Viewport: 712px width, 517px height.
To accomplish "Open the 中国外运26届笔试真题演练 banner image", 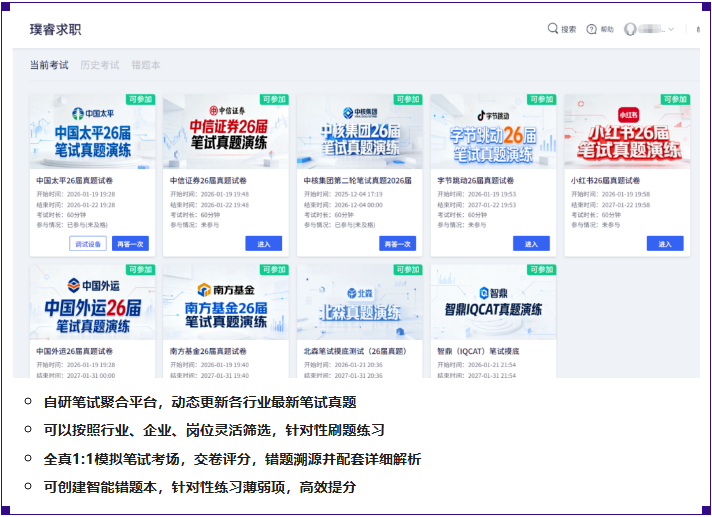I will tap(93, 302).
